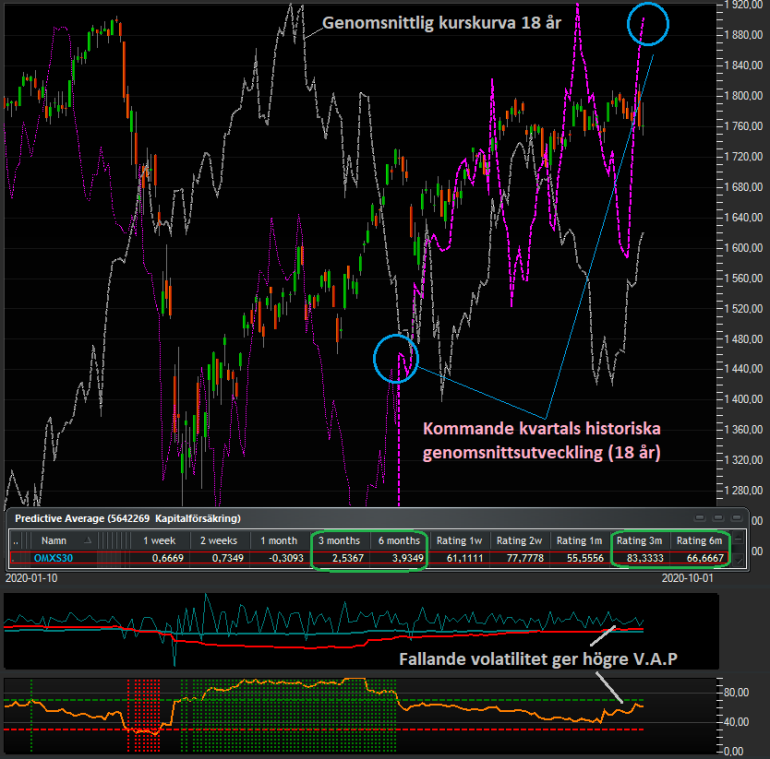
Task: Sort by Rating 1w column header
Action: pos(462,540)
